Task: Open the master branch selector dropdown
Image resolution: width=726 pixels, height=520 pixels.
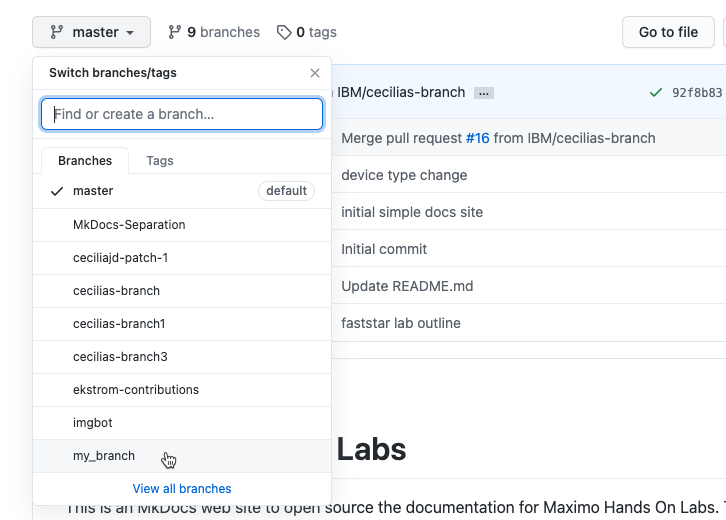Action: coord(91,32)
